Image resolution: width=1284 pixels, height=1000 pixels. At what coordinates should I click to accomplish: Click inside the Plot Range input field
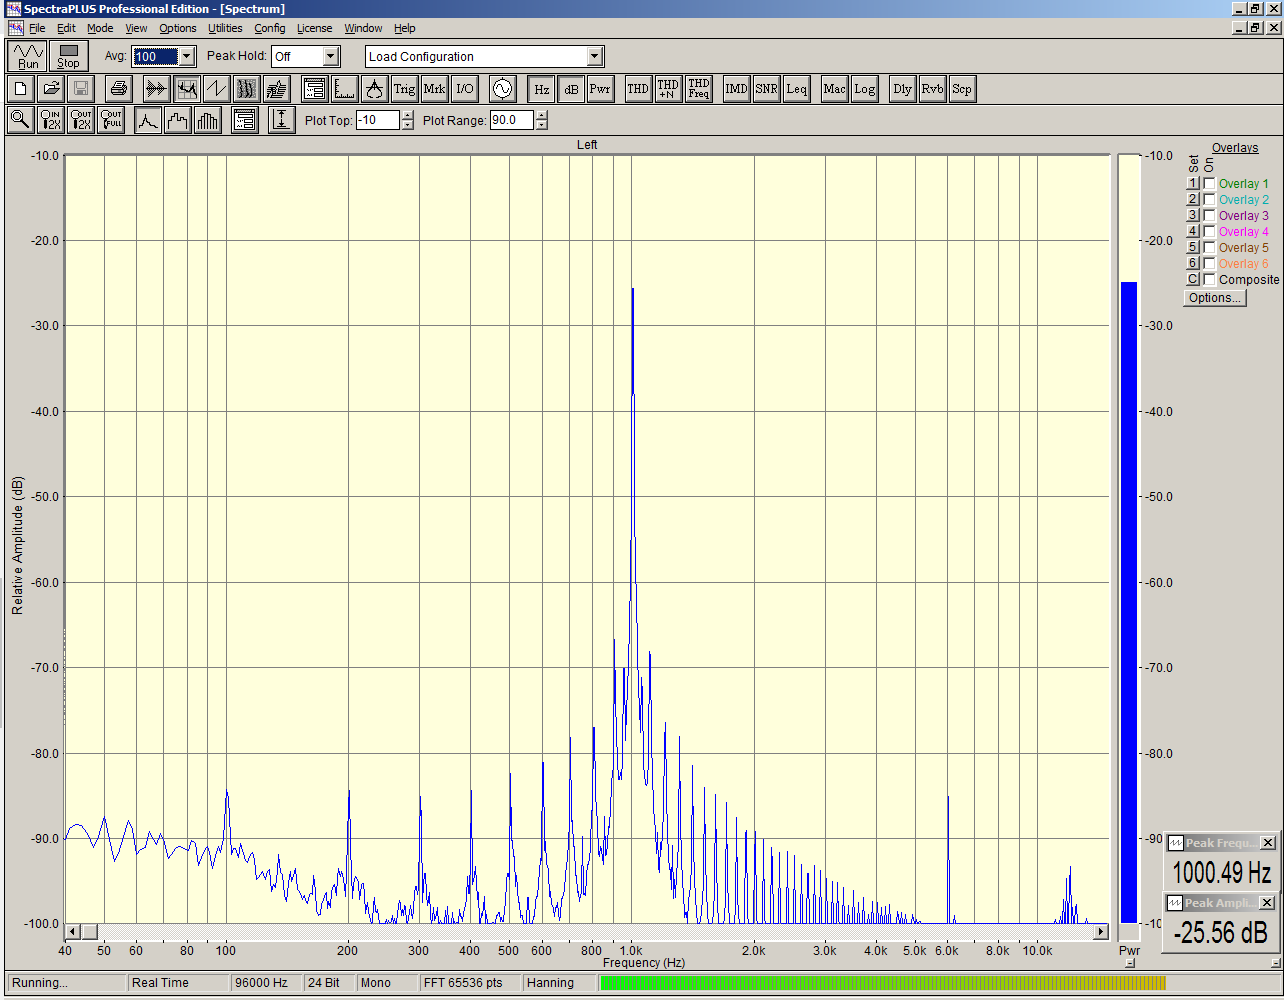[510, 121]
